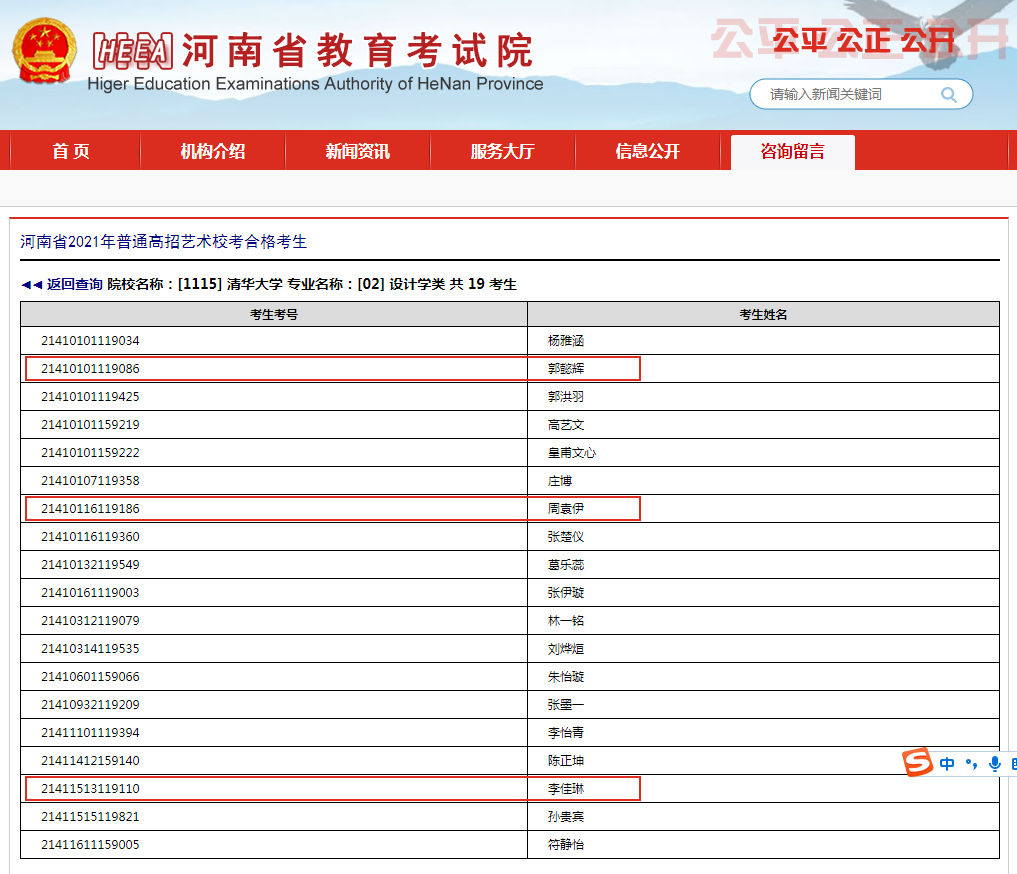Click the page title 河南省2021年普通高招艺术校考合格考生
This screenshot has width=1017, height=874.
point(163,242)
